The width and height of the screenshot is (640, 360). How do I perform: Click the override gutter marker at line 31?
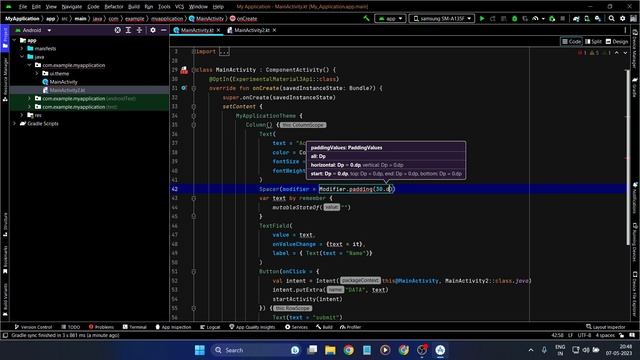pos(184,88)
